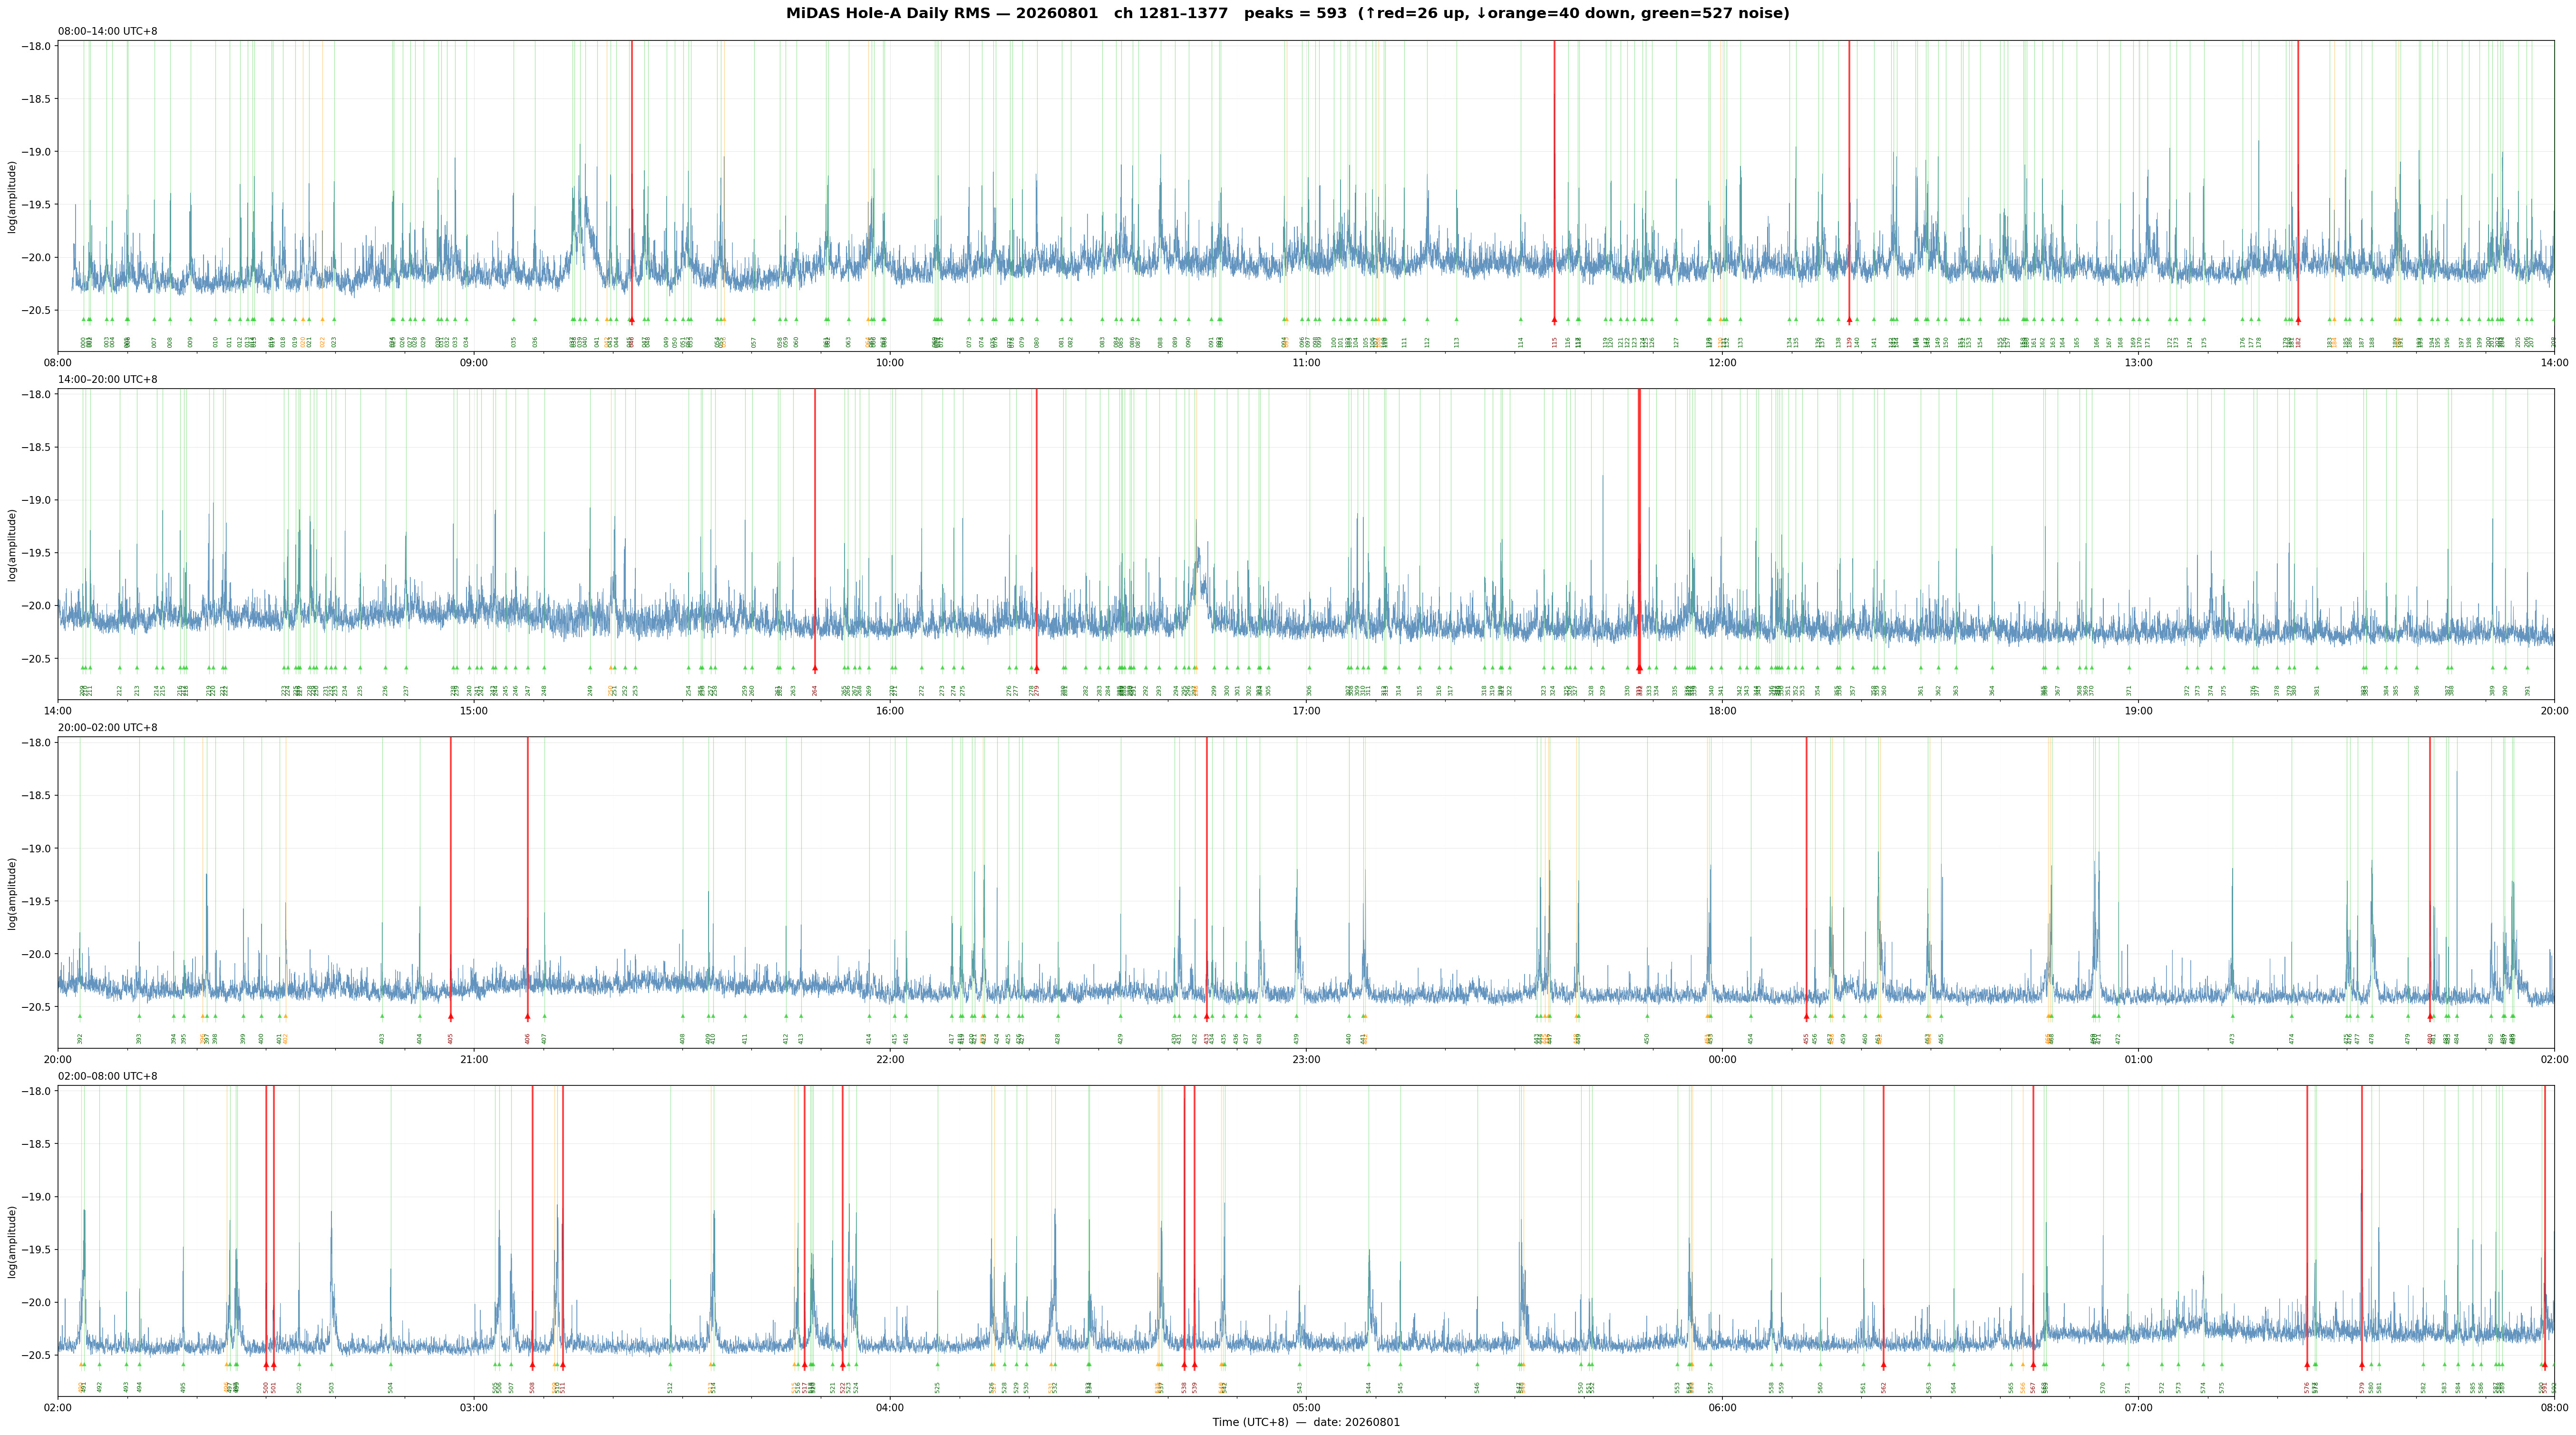The width and height of the screenshot is (2576, 1435).
Task: Select red up-peak marker 567
Action: pos(2033,1365)
